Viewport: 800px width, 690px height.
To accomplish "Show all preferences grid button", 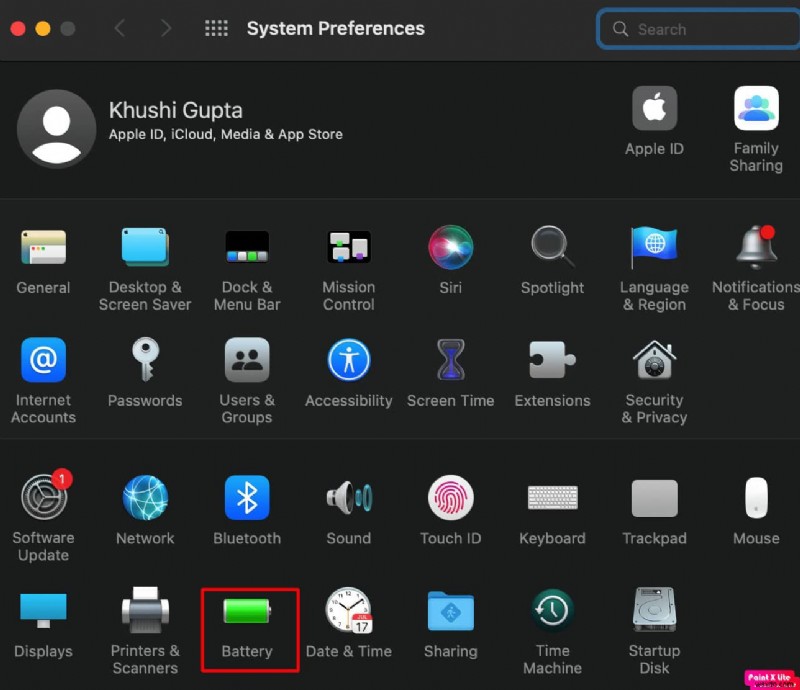I will tap(216, 28).
